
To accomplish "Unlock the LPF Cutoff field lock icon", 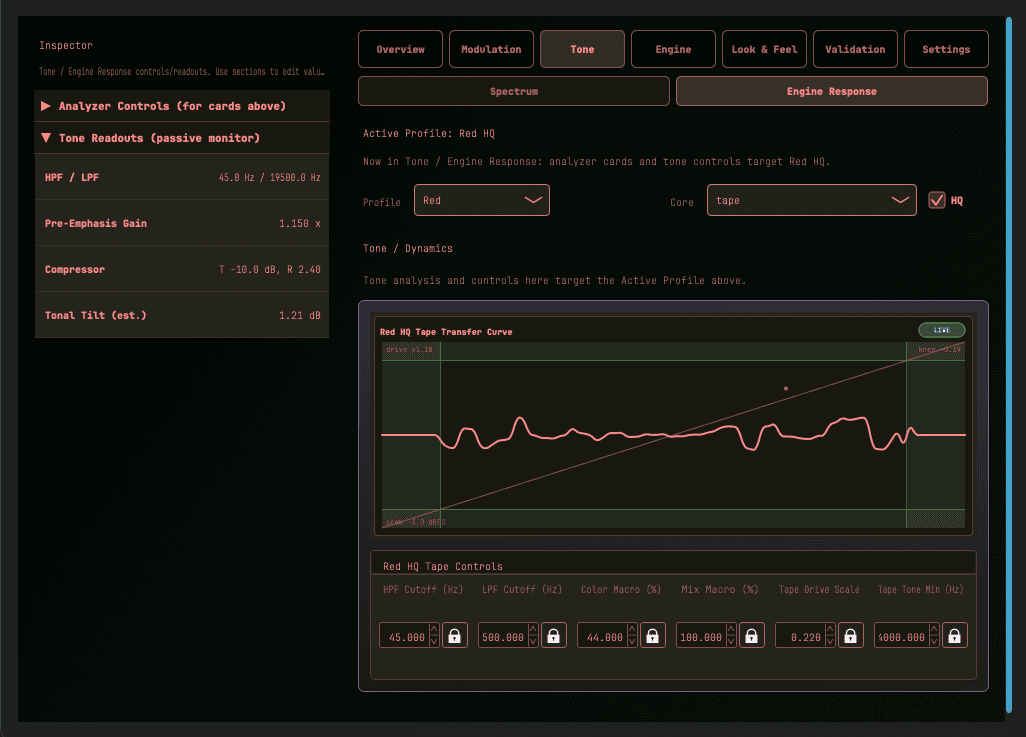I will [553, 635].
